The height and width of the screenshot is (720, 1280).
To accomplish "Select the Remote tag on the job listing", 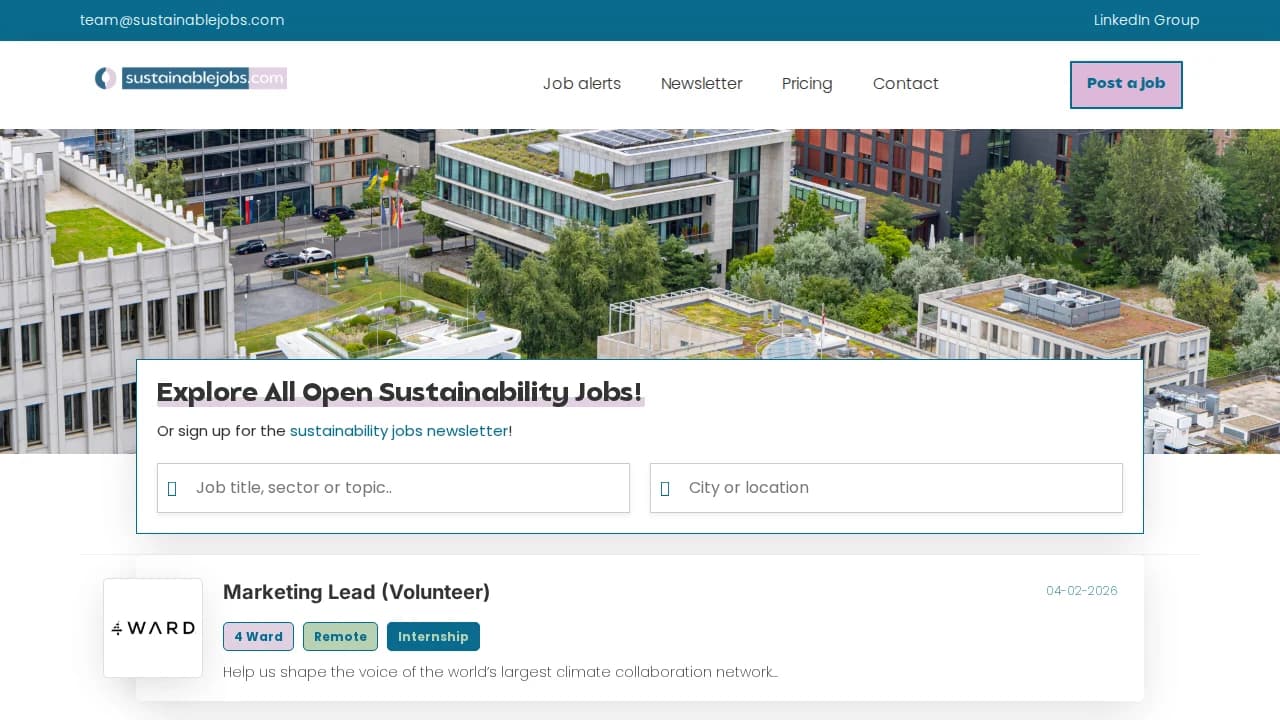I will pyautogui.click(x=340, y=636).
